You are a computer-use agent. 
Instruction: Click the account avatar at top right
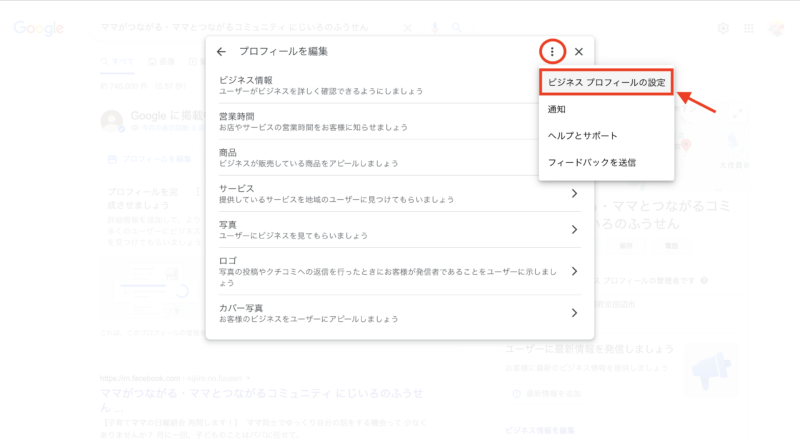tap(777, 28)
